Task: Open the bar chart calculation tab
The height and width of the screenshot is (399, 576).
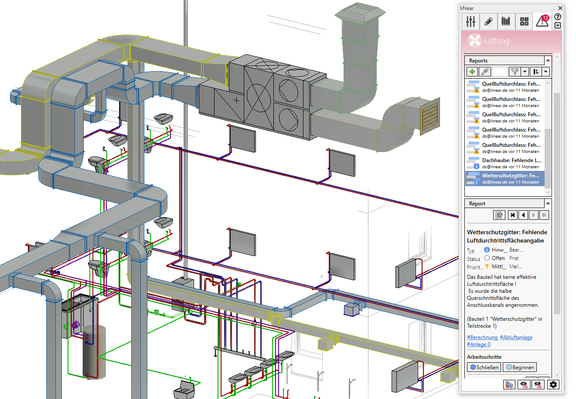Action: 506,21
